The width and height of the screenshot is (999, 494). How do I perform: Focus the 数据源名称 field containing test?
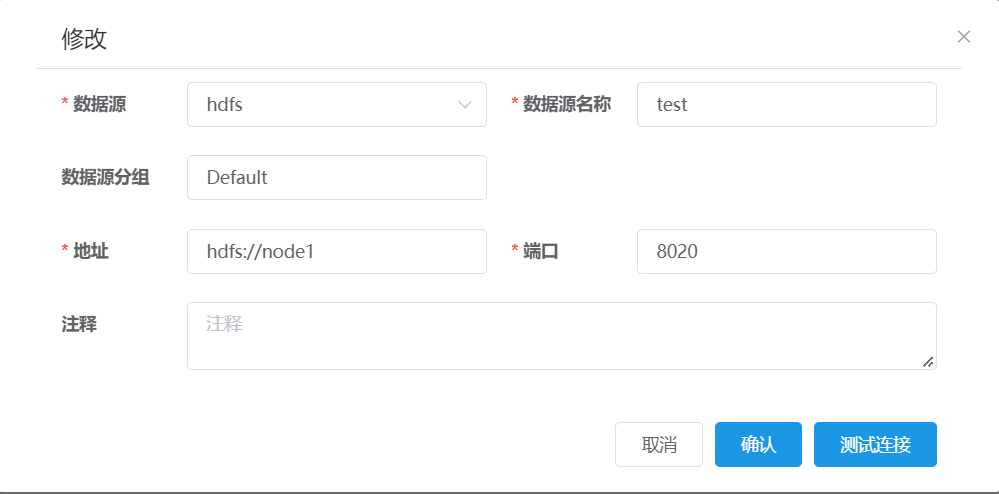point(786,105)
